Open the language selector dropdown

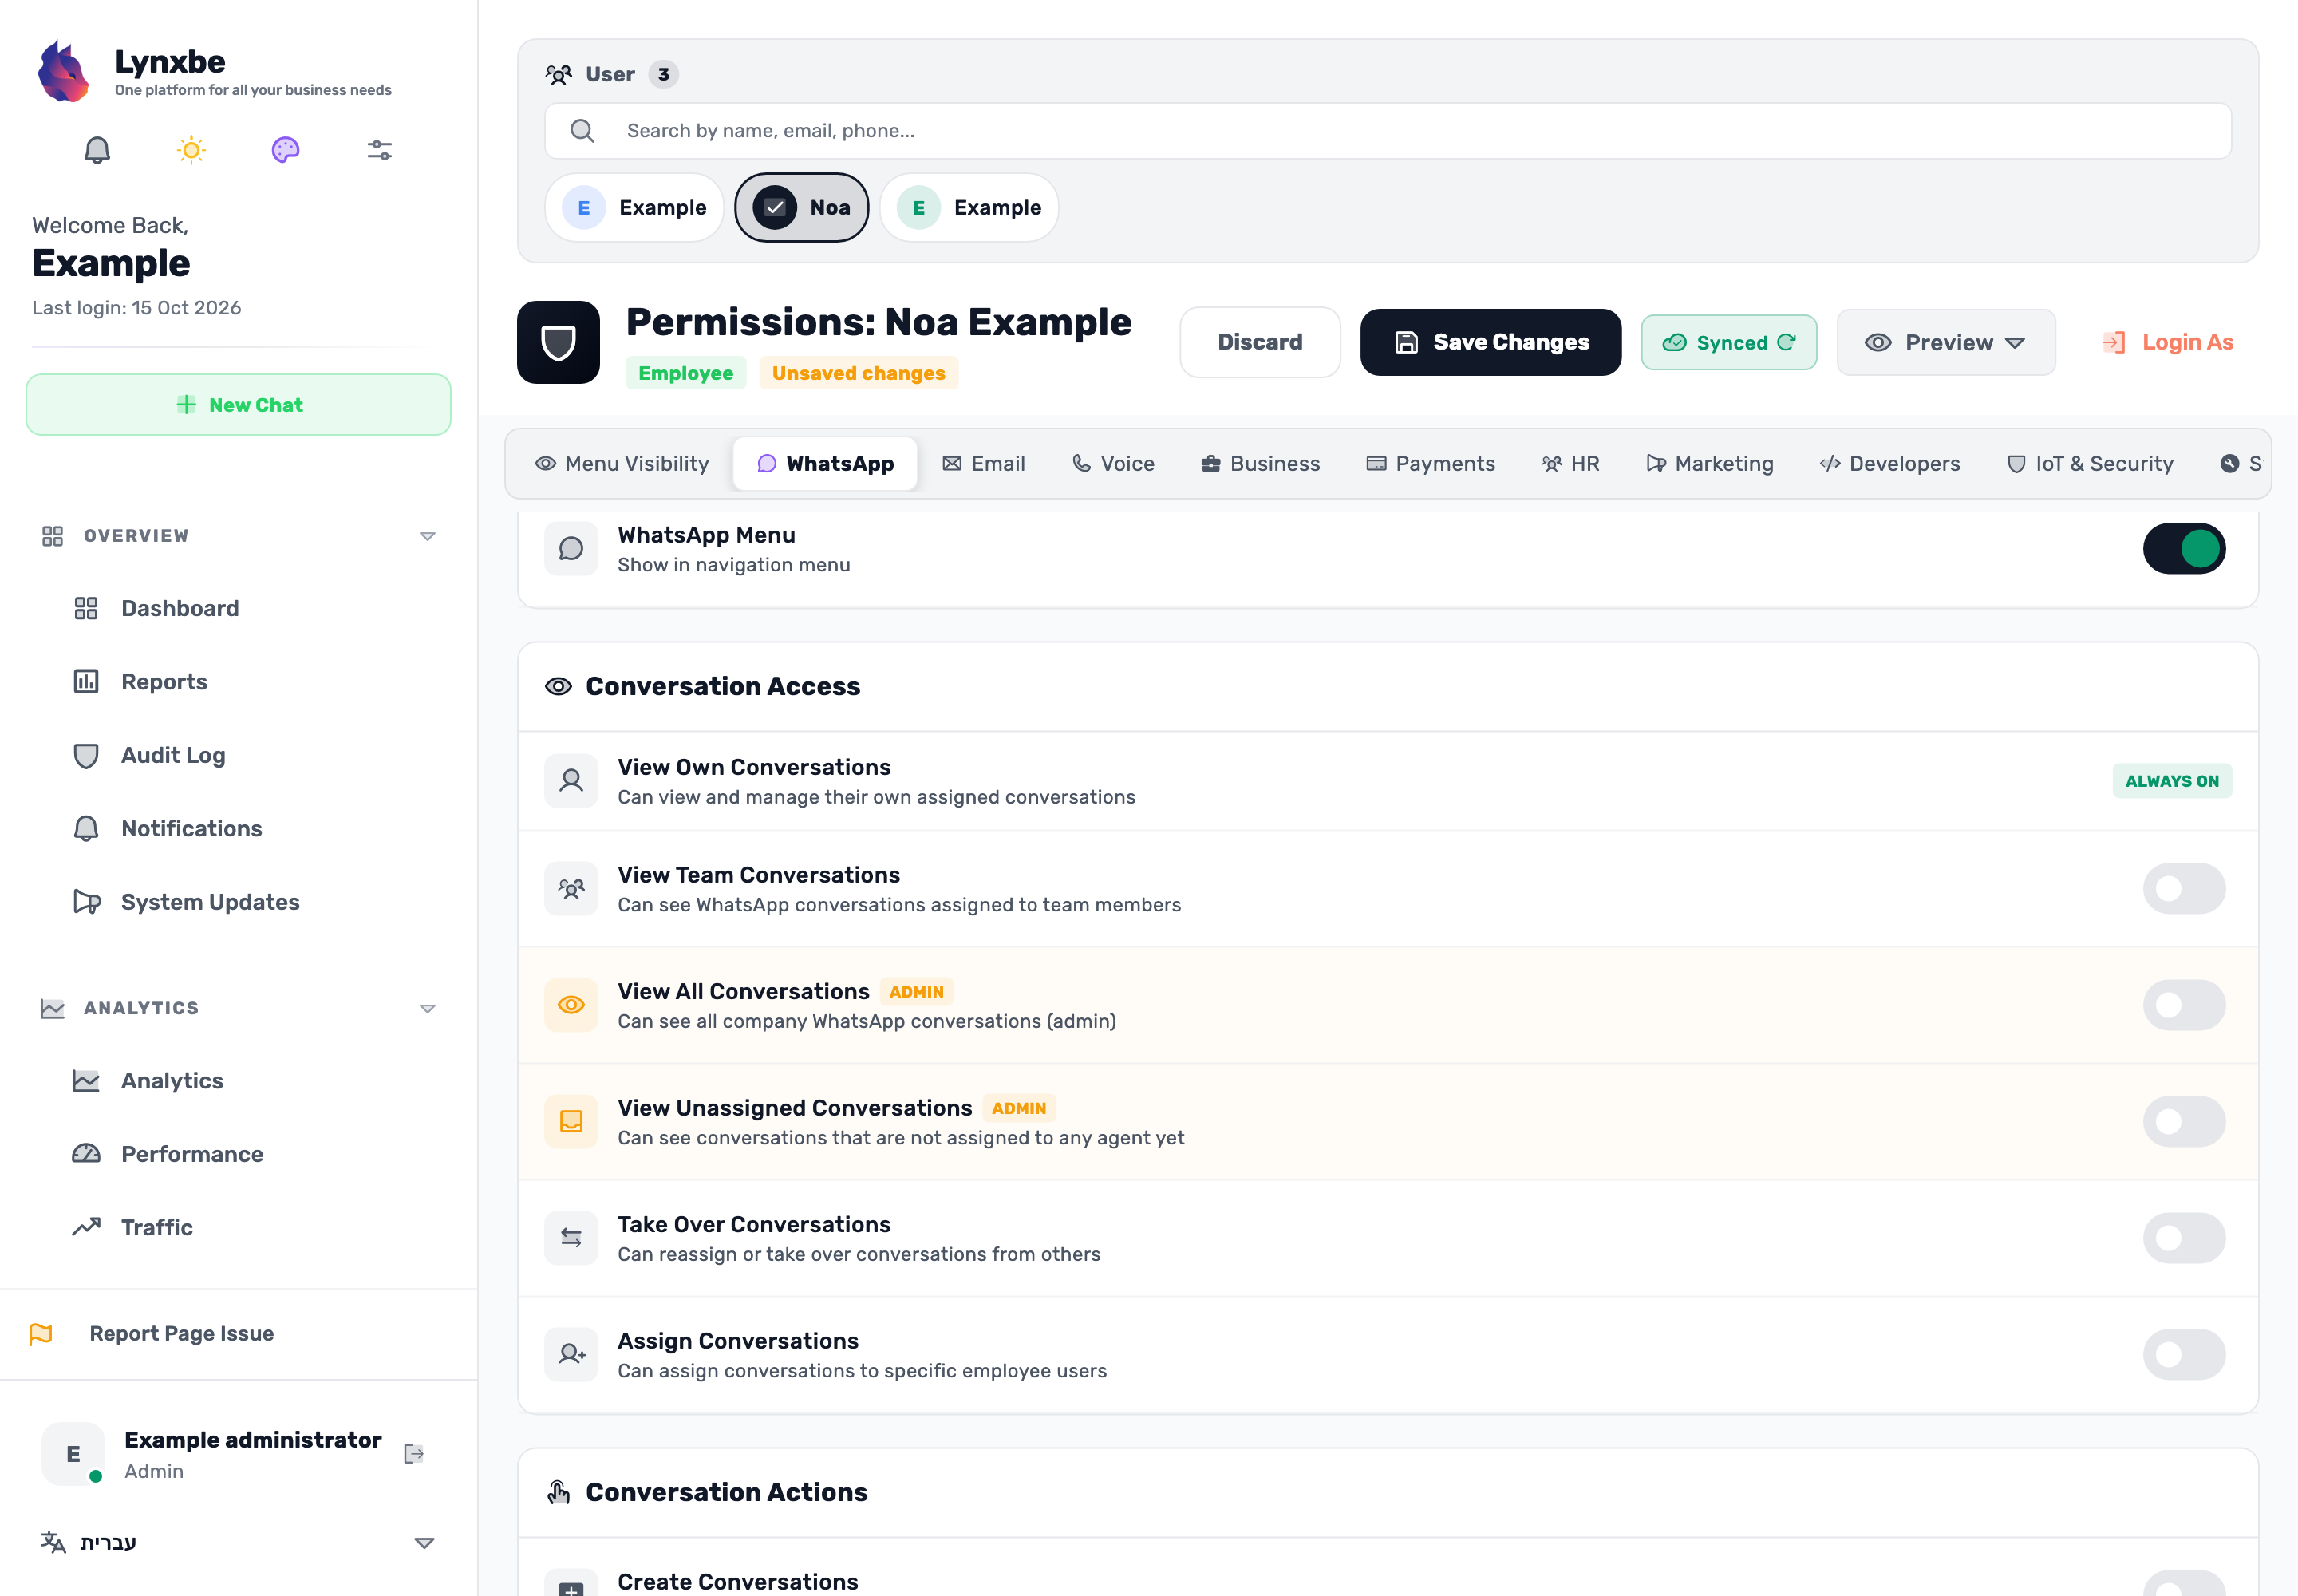click(x=238, y=1542)
